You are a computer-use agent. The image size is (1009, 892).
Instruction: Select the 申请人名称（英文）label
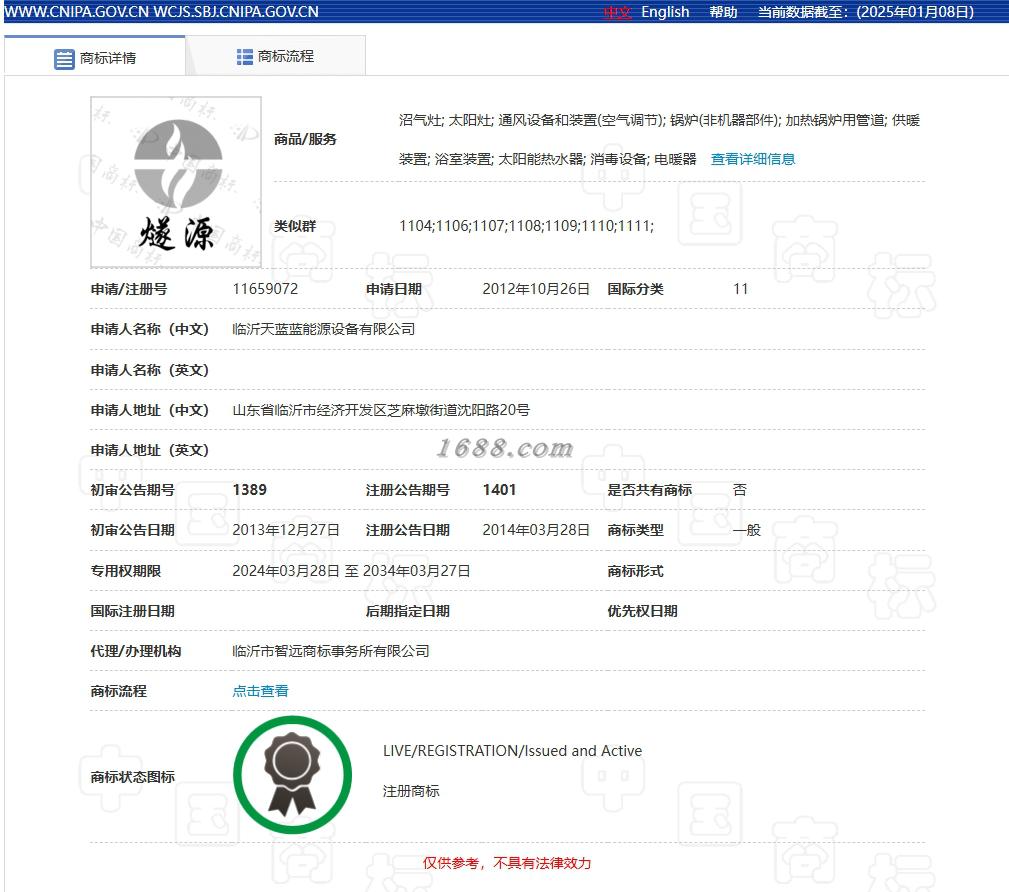pos(150,370)
